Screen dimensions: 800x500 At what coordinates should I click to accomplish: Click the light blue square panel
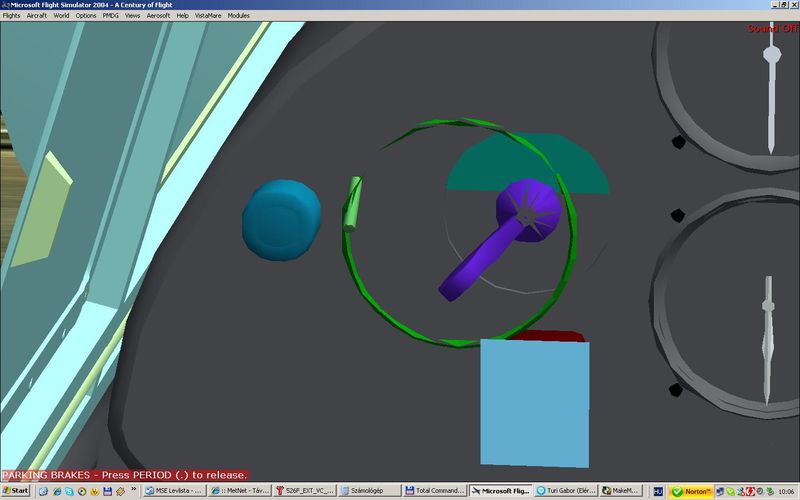pos(534,400)
